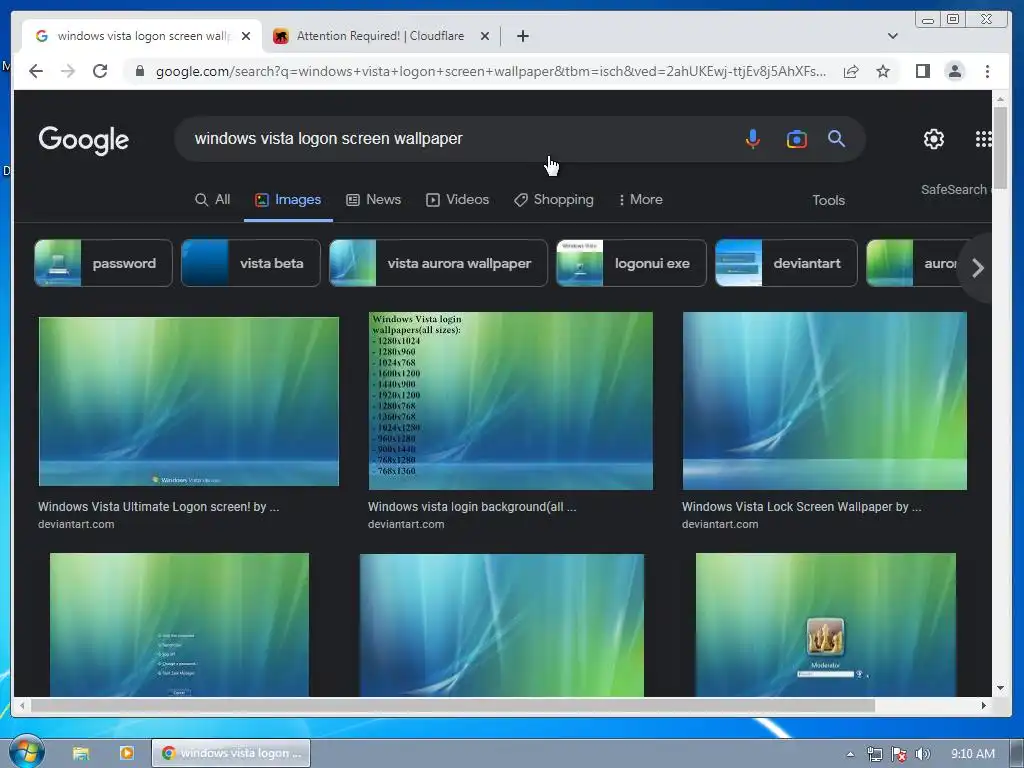Viewport: 1024px width, 768px height.
Task: Reload the current page
Action: 100,71
